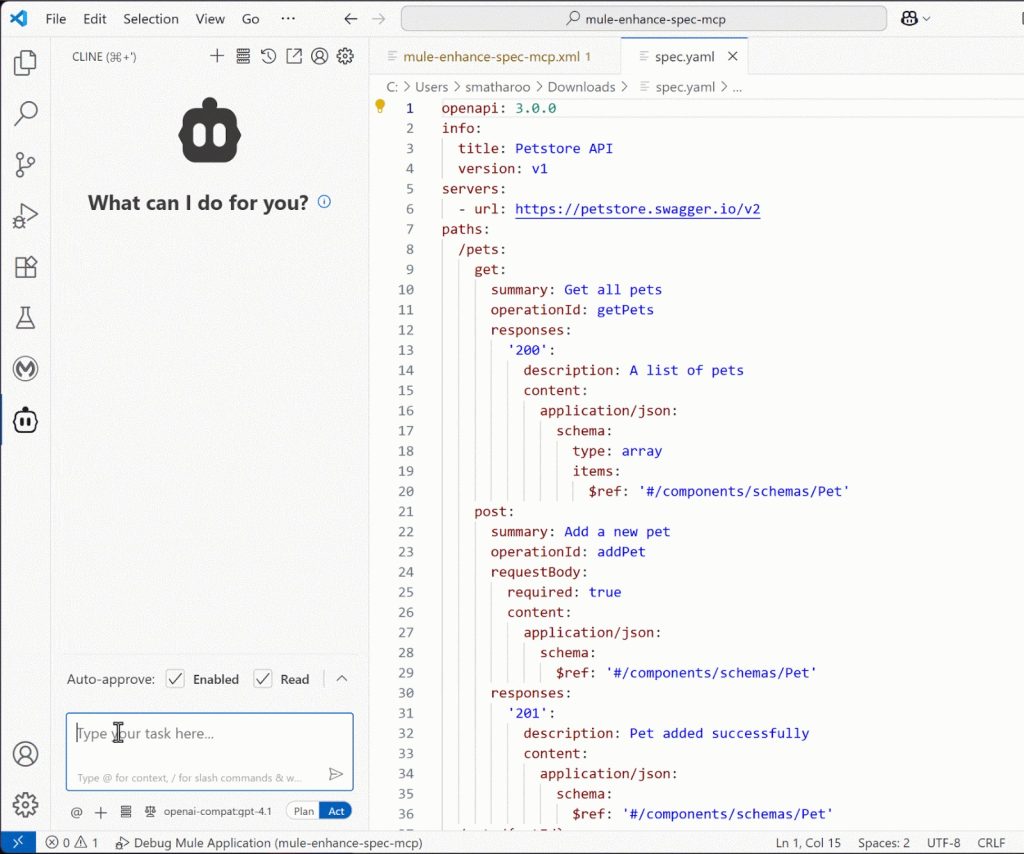The height and width of the screenshot is (854, 1024).
Task: Open the Cline robot icon in activity bar
Action: point(25,422)
